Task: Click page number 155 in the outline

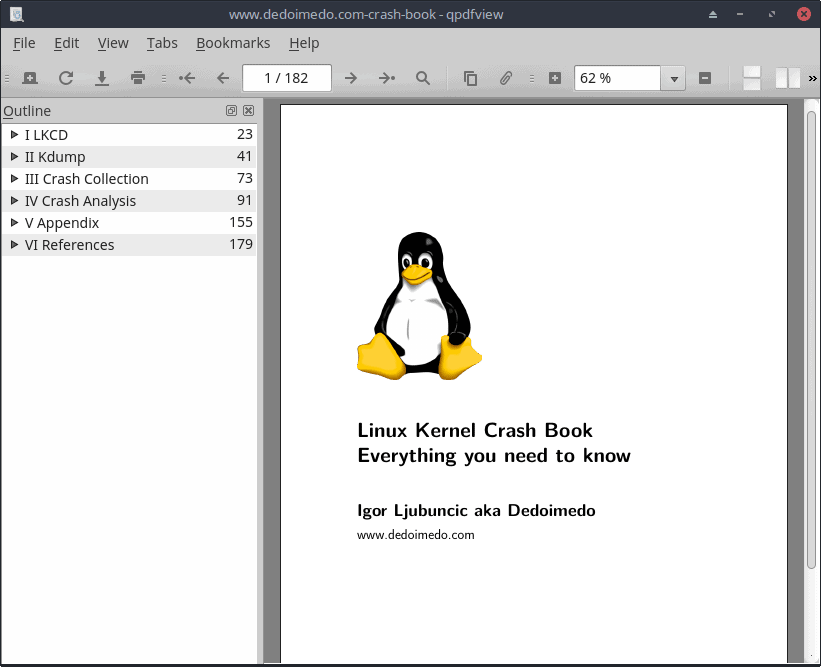Action: click(241, 223)
